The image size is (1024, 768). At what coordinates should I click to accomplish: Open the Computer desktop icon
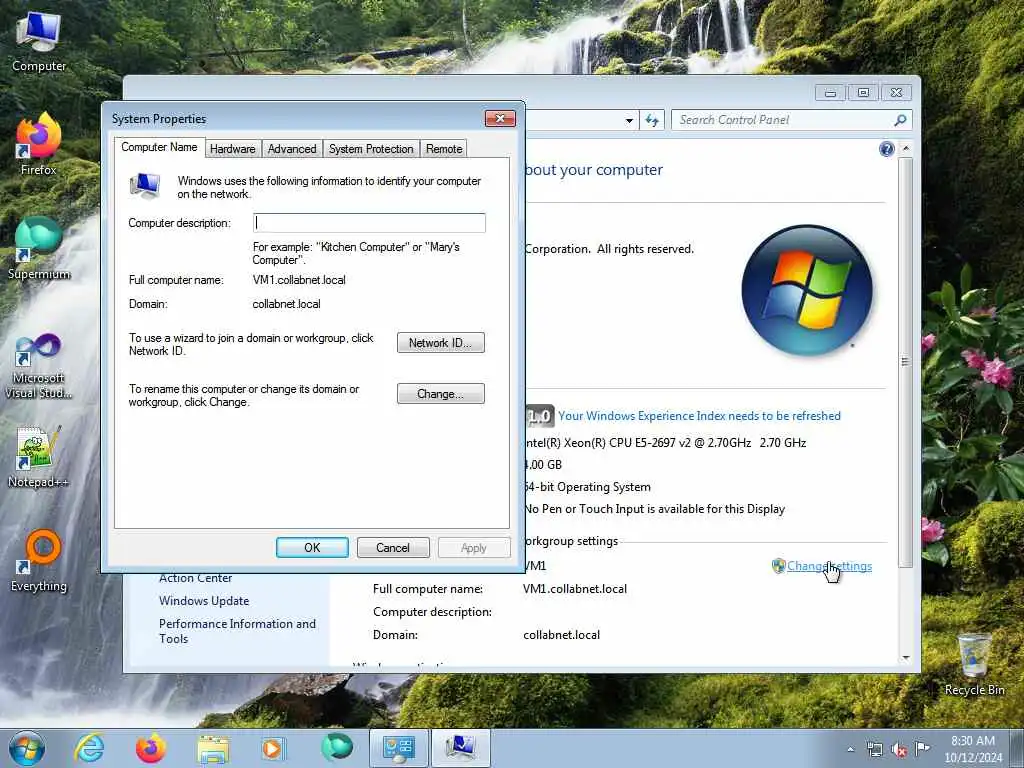[39, 40]
